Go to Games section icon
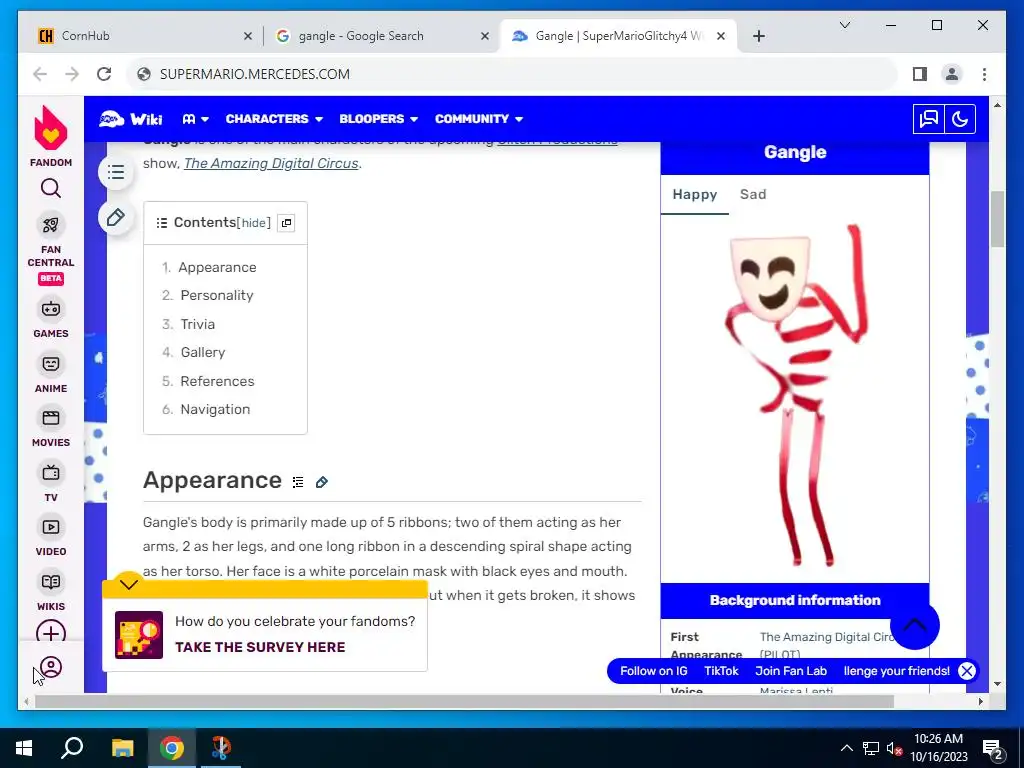 pos(50,309)
